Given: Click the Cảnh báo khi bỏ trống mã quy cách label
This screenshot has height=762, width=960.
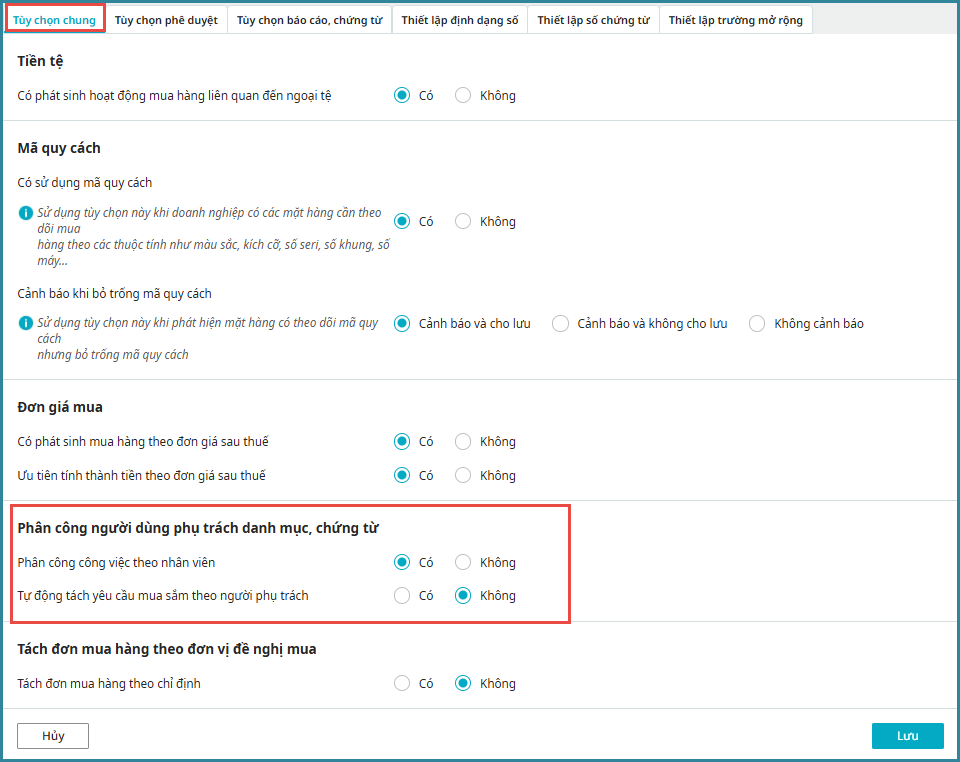Looking at the screenshot, I should pyautogui.click(x=114, y=294).
